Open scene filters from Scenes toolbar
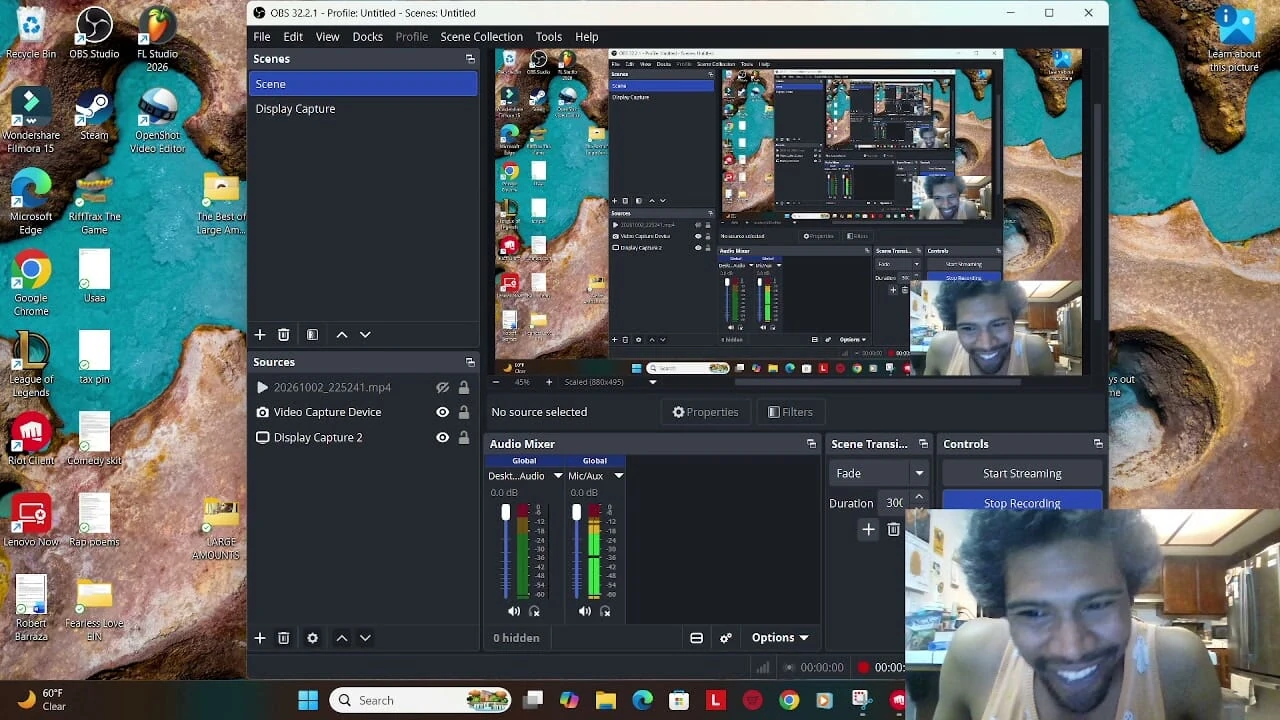 (312, 335)
